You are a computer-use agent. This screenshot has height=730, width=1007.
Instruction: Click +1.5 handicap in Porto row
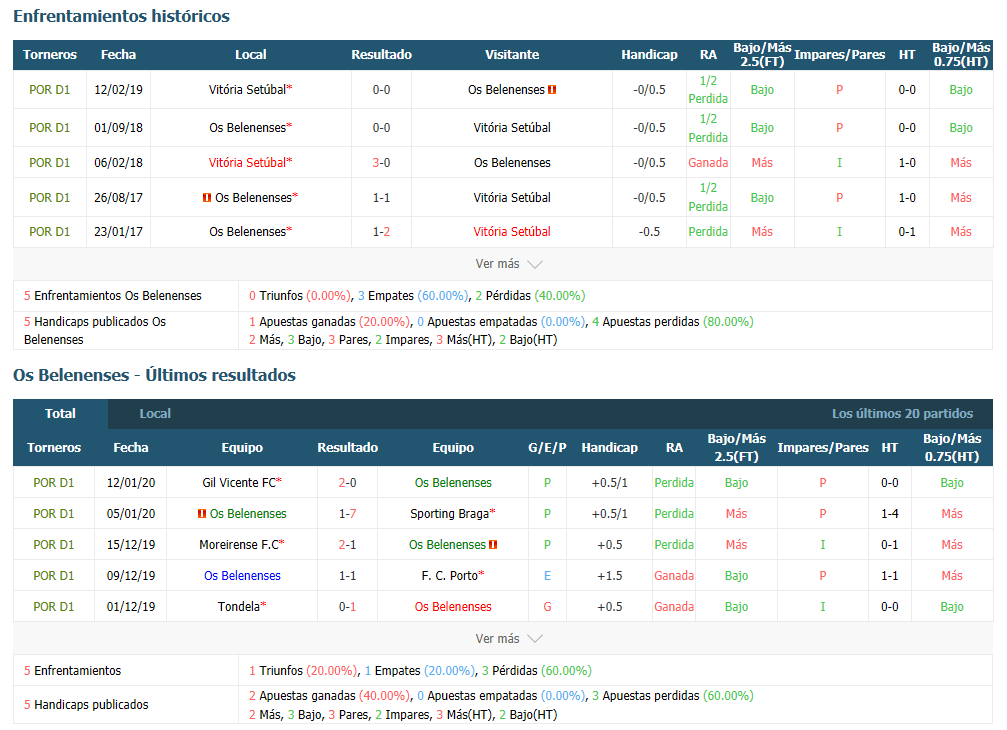tap(609, 576)
